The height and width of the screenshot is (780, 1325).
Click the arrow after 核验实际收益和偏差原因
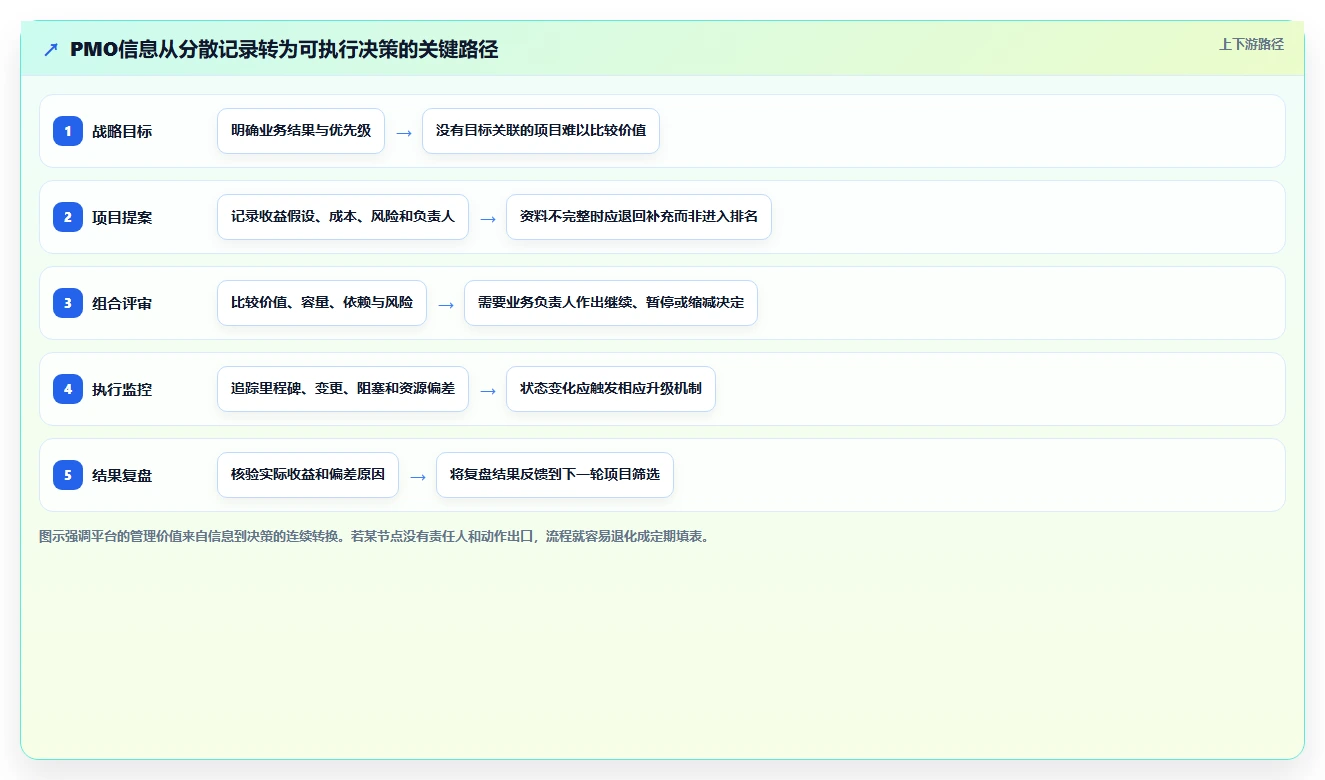(418, 476)
